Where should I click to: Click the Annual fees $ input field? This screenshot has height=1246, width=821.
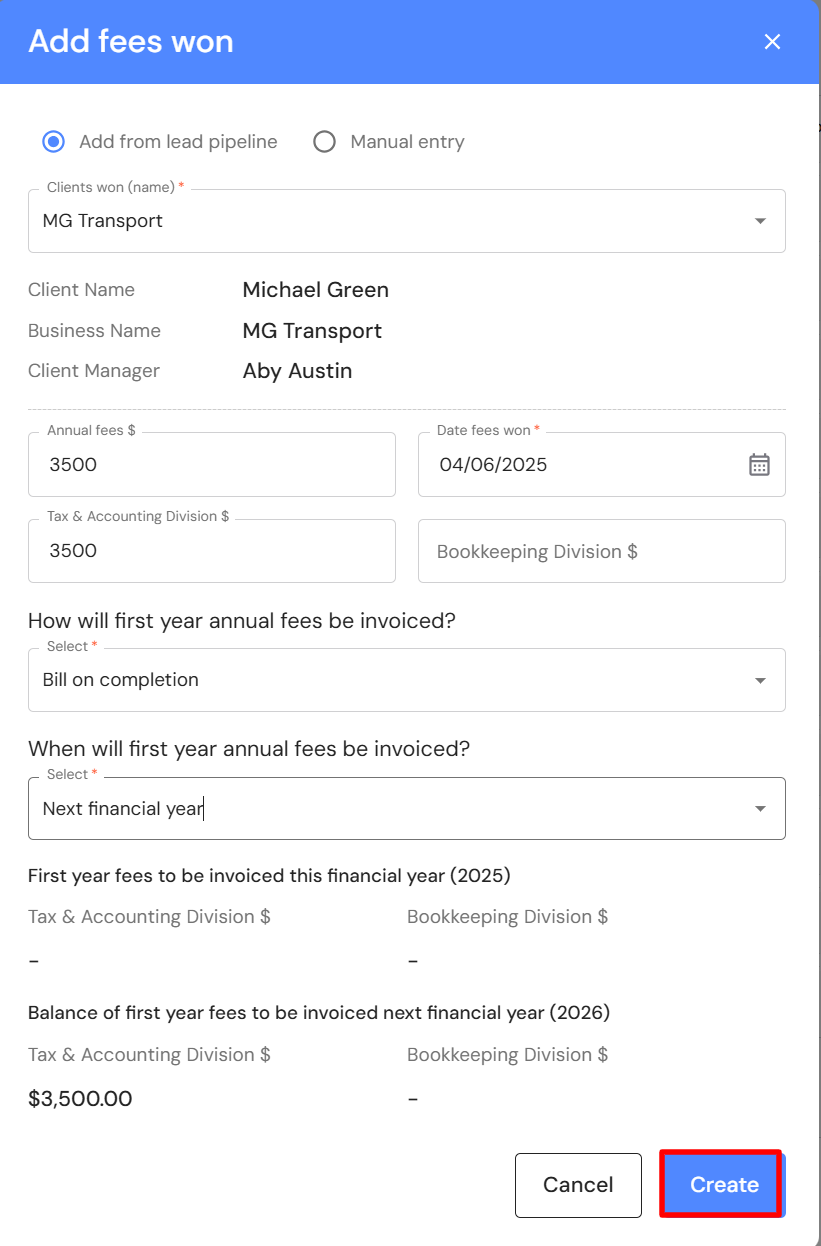click(x=212, y=465)
